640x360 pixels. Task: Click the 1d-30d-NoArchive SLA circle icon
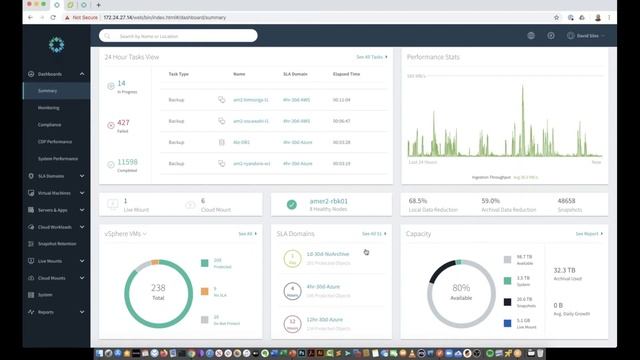[292, 258]
